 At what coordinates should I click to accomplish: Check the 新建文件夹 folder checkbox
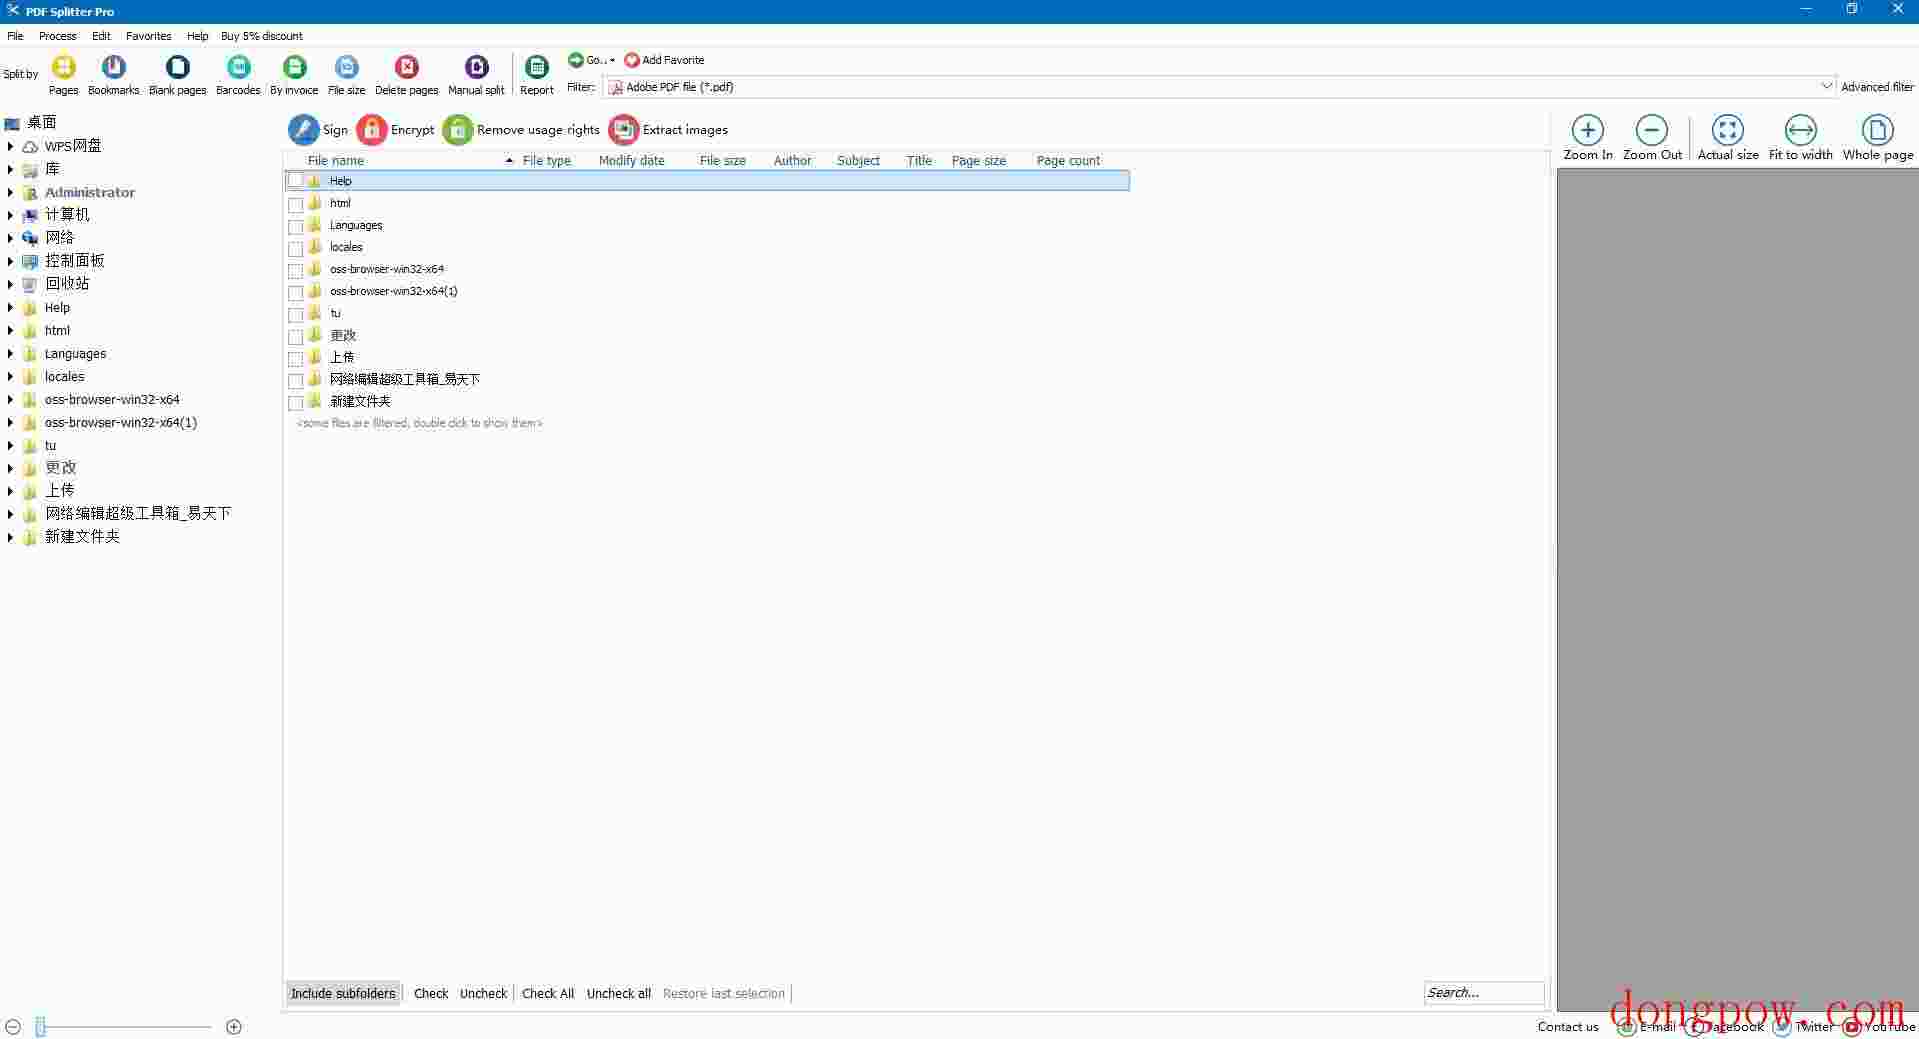[x=295, y=402]
